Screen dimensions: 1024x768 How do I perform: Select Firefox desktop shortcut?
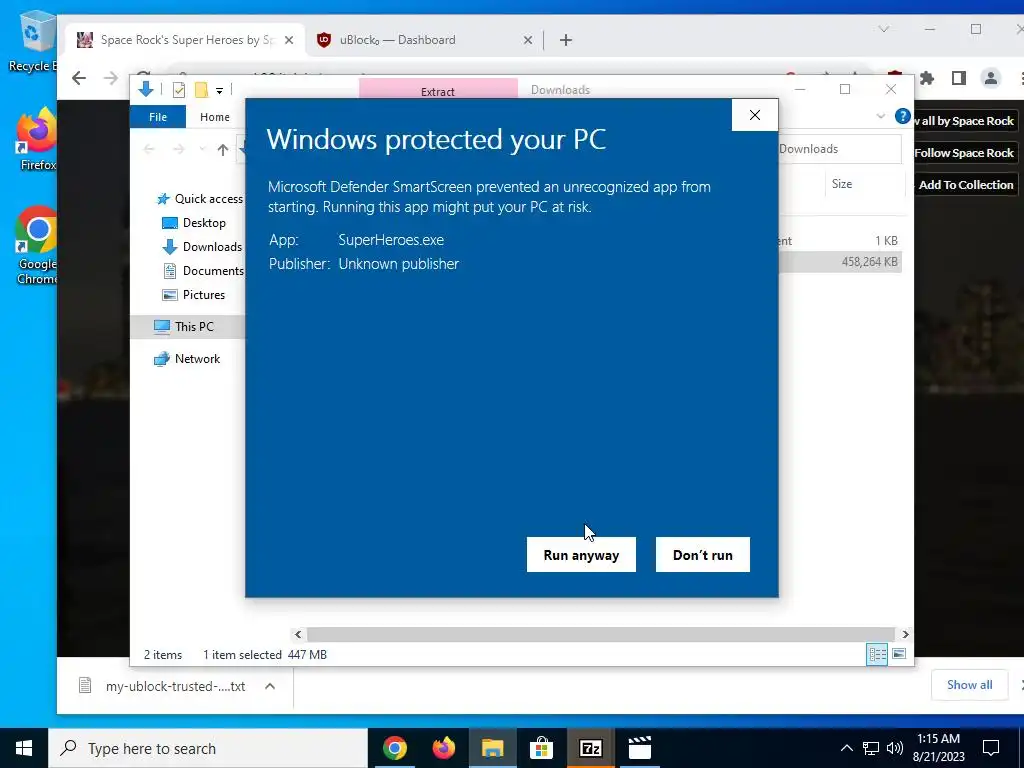[x=37, y=140]
